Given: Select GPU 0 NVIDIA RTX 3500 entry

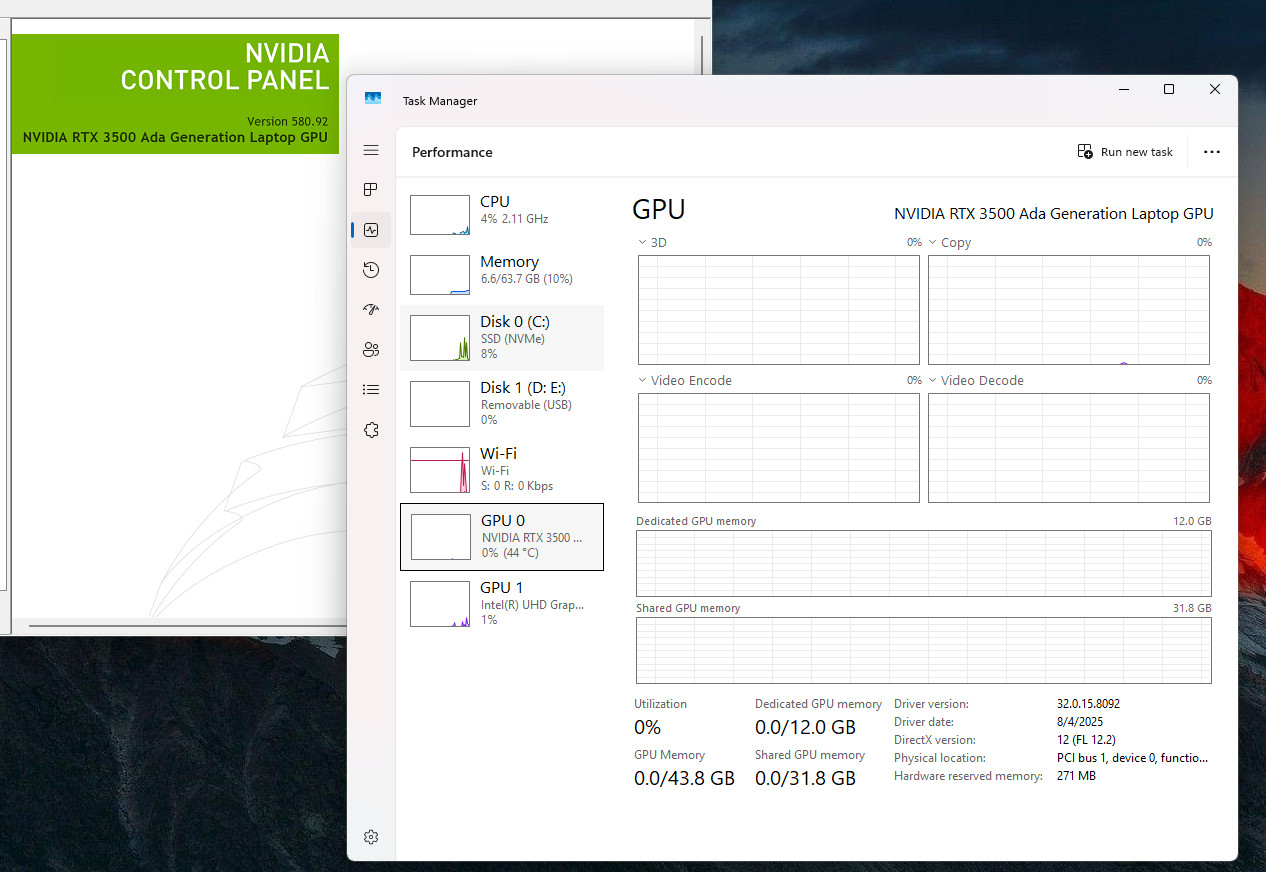Looking at the screenshot, I should click(502, 537).
